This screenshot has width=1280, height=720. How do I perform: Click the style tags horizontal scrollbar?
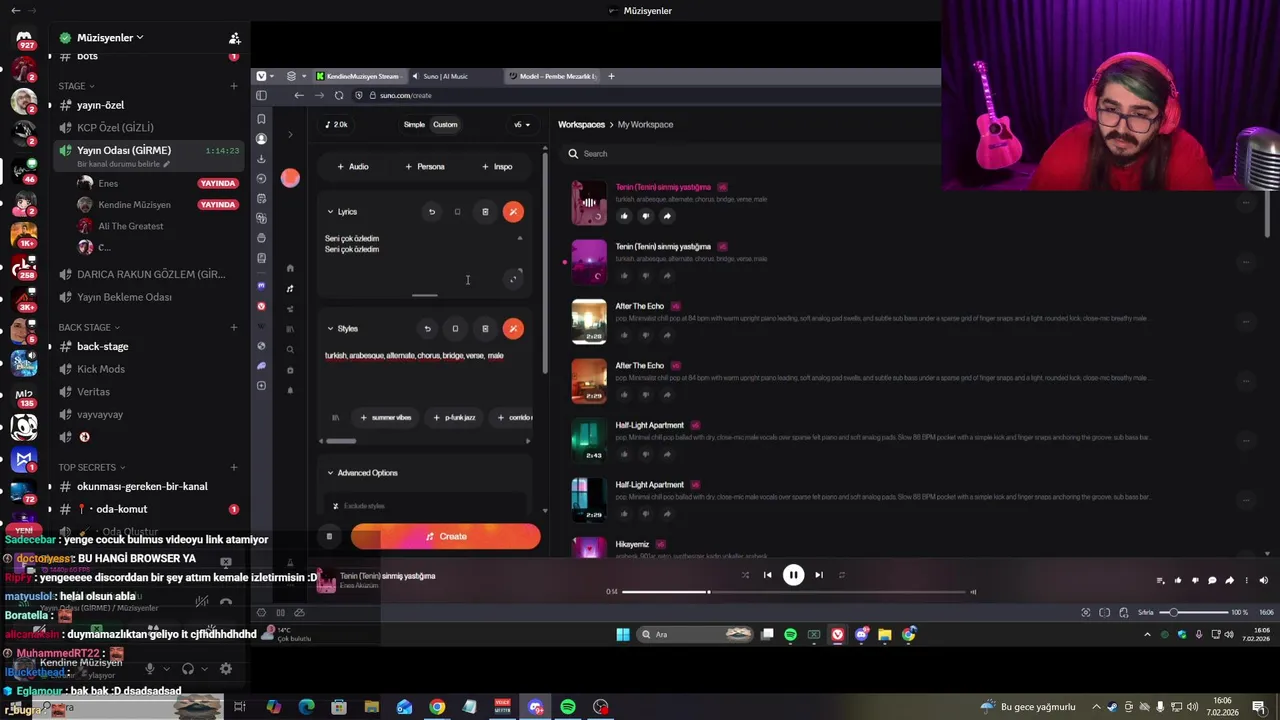[x=341, y=441]
